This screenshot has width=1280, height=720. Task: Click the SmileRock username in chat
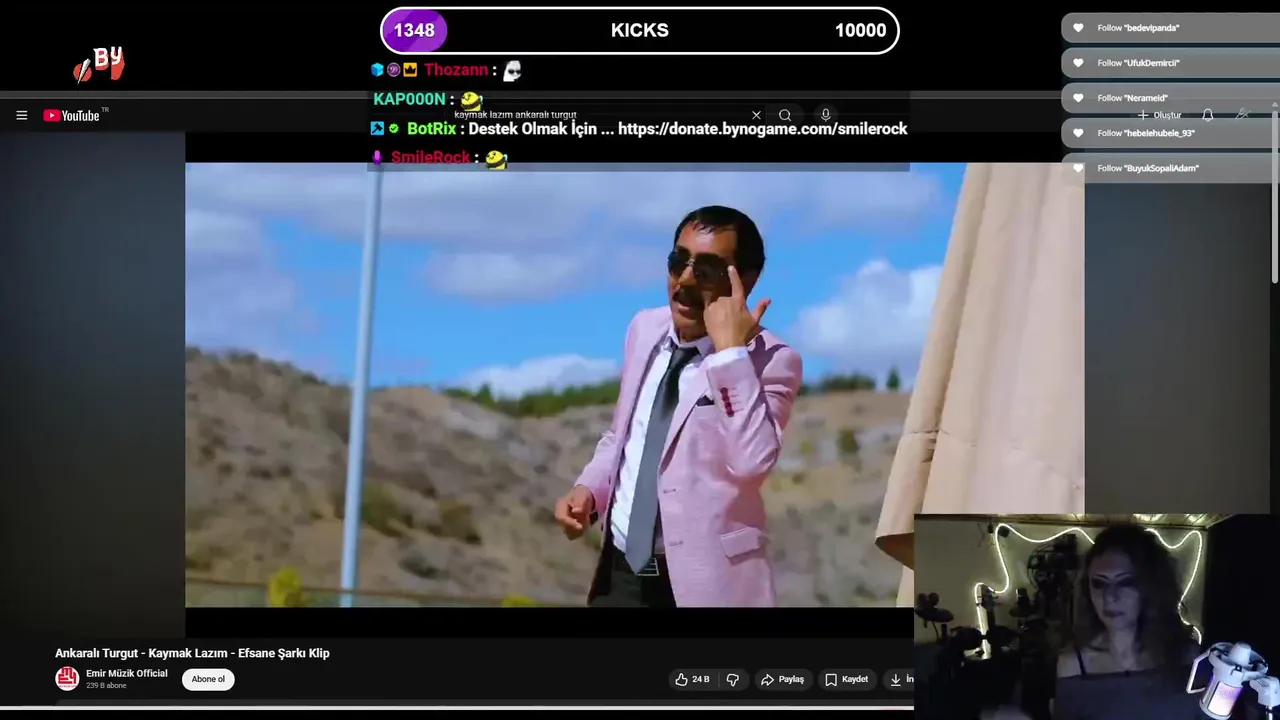click(x=430, y=158)
